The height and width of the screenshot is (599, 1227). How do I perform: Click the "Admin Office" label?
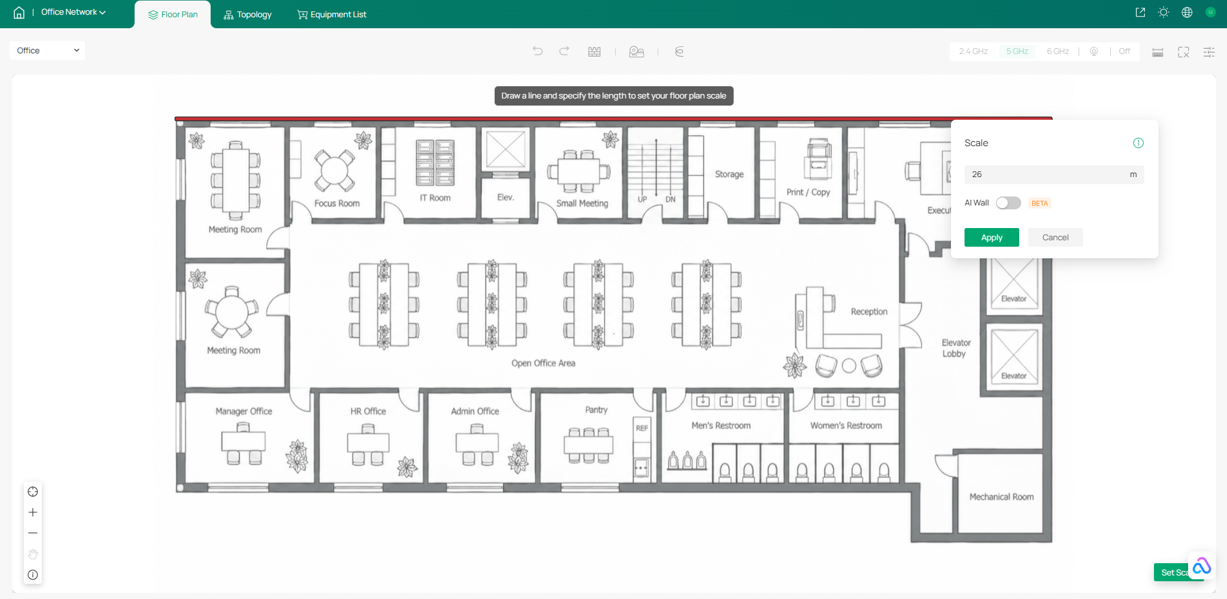(x=475, y=411)
